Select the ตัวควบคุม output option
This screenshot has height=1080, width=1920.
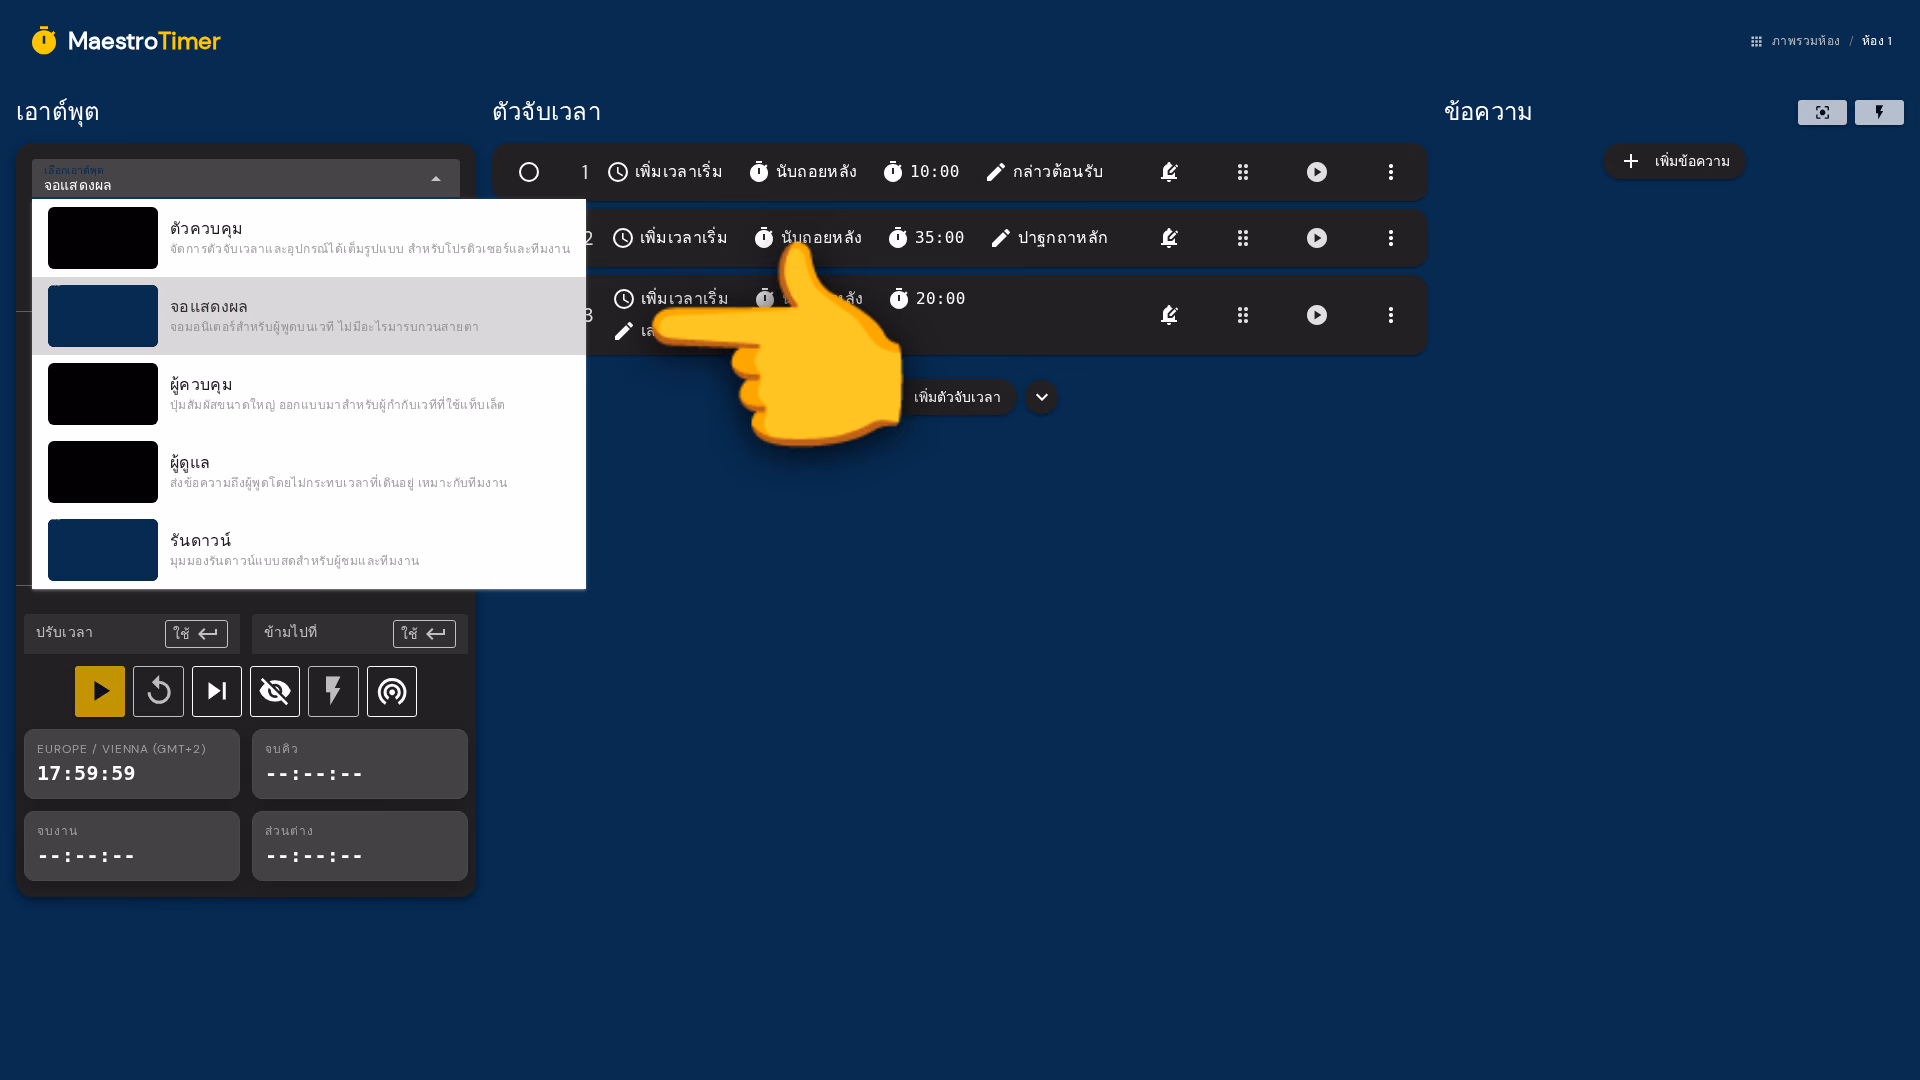309,238
